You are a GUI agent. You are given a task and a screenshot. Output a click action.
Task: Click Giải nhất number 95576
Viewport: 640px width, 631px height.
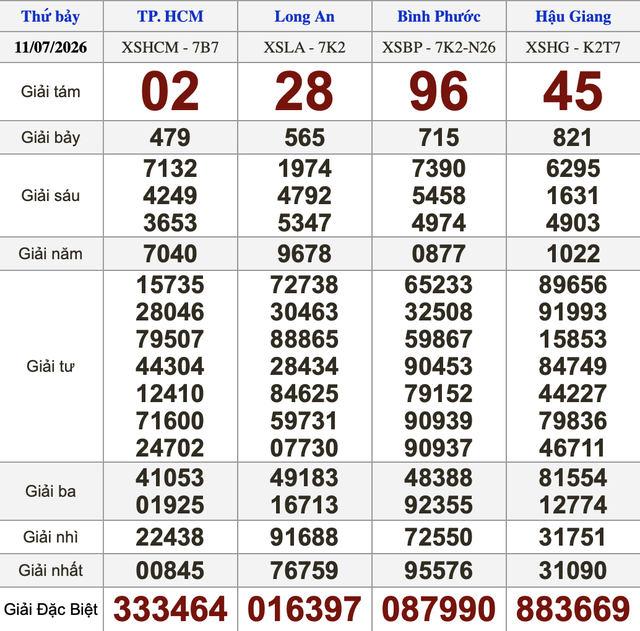click(x=439, y=570)
